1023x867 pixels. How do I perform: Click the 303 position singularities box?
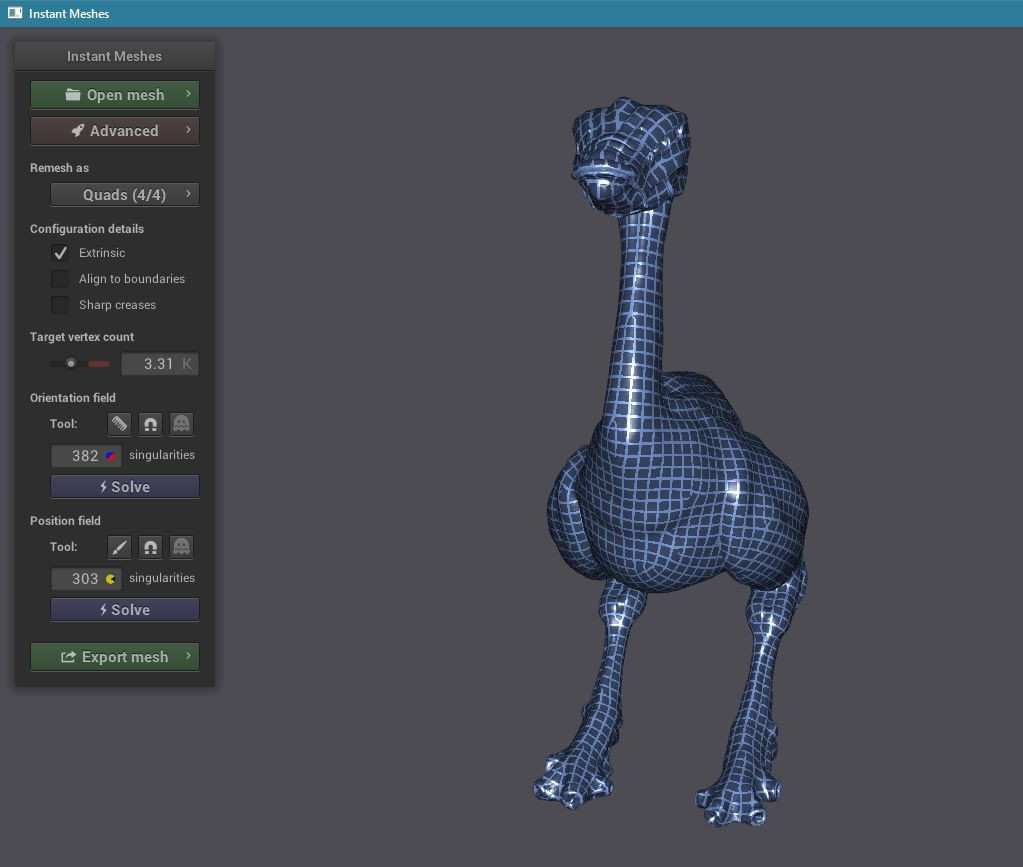pyautogui.click(x=86, y=578)
